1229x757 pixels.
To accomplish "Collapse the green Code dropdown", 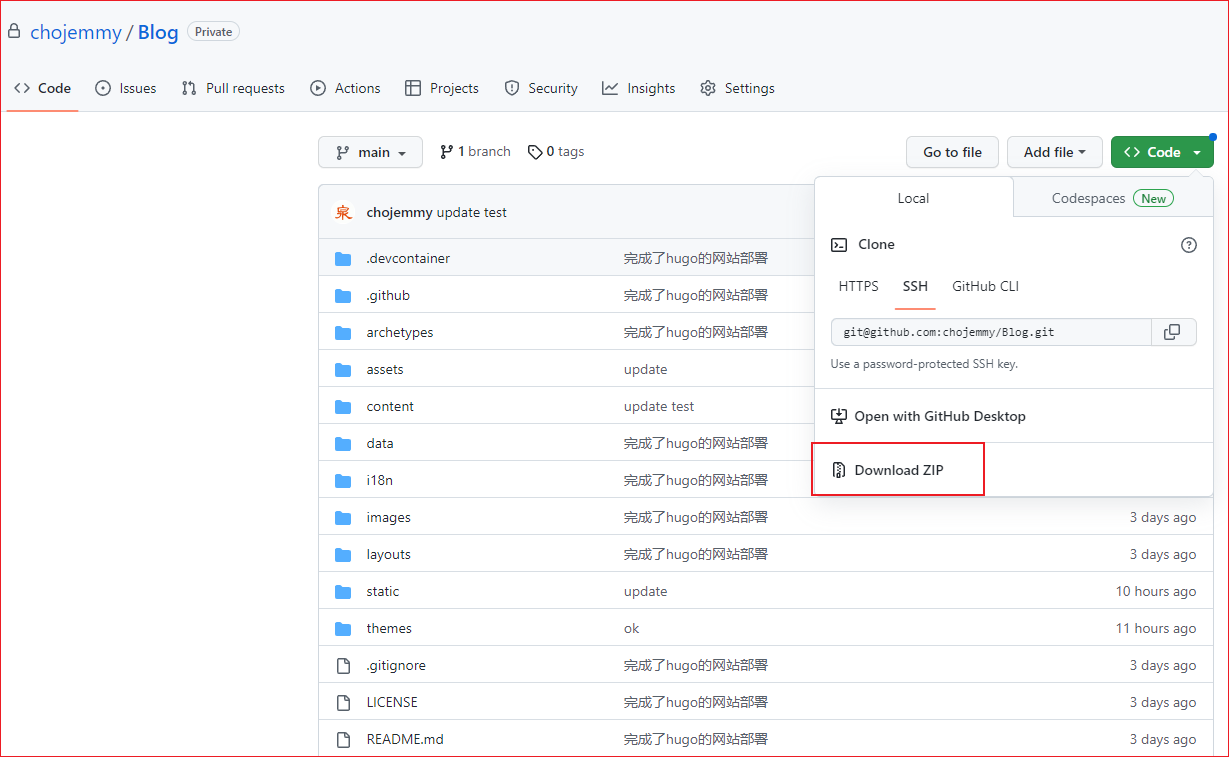I will click(1162, 152).
